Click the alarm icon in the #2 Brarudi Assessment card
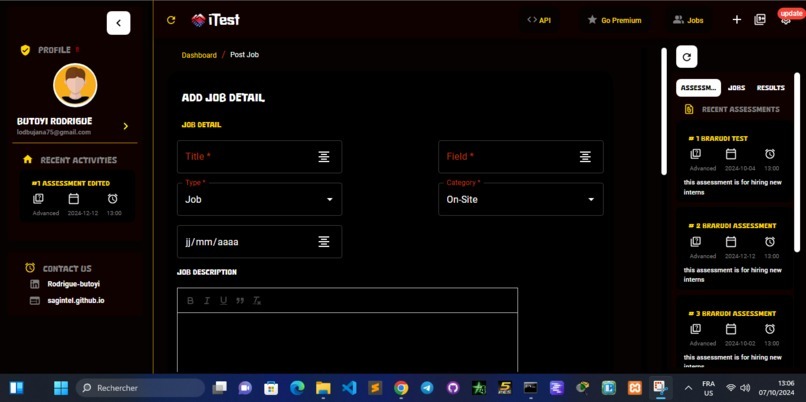This screenshot has height=402, width=806. tap(770, 242)
